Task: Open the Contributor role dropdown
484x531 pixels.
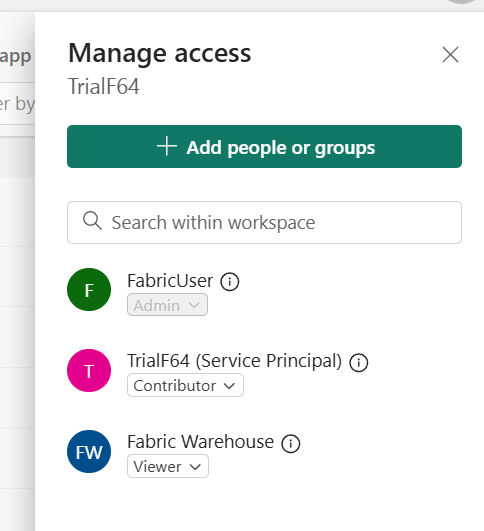Action: point(185,385)
